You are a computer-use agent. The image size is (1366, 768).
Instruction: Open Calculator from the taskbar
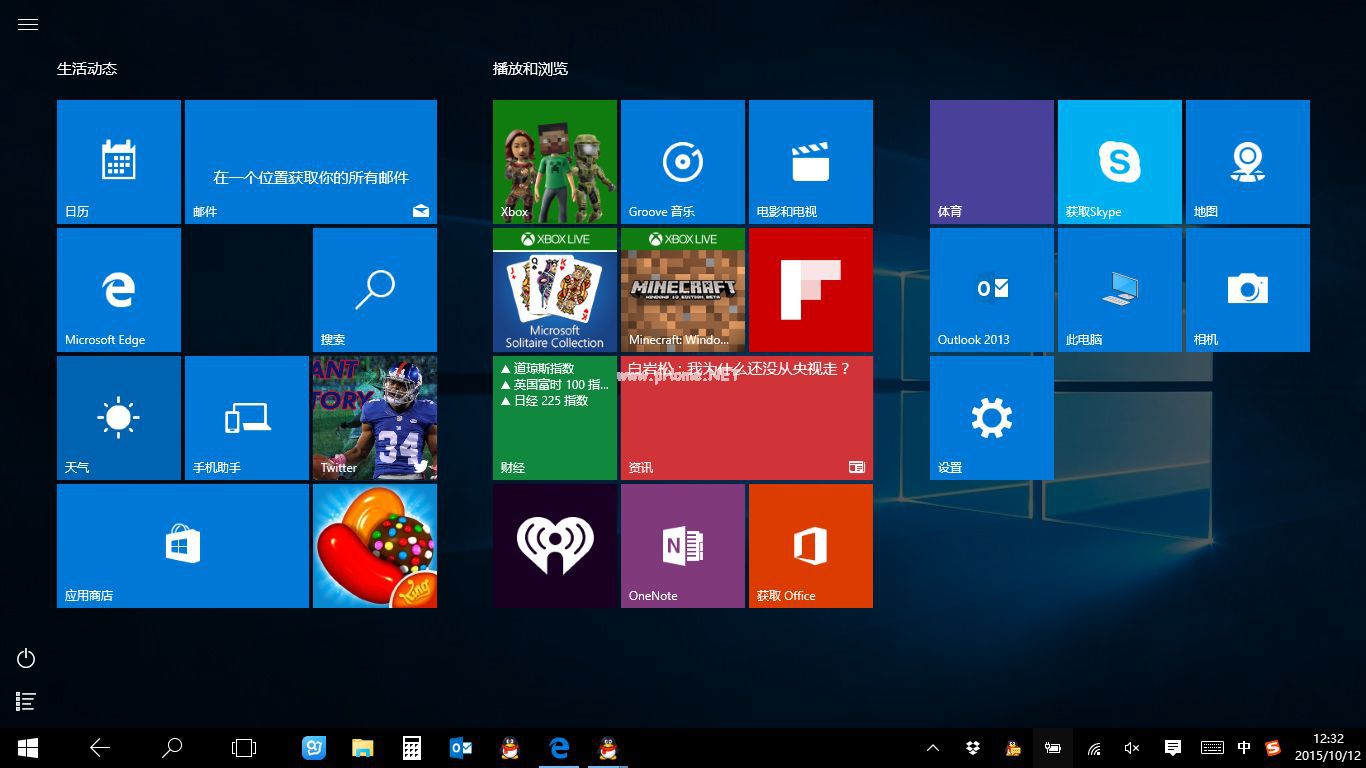click(x=411, y=747)
